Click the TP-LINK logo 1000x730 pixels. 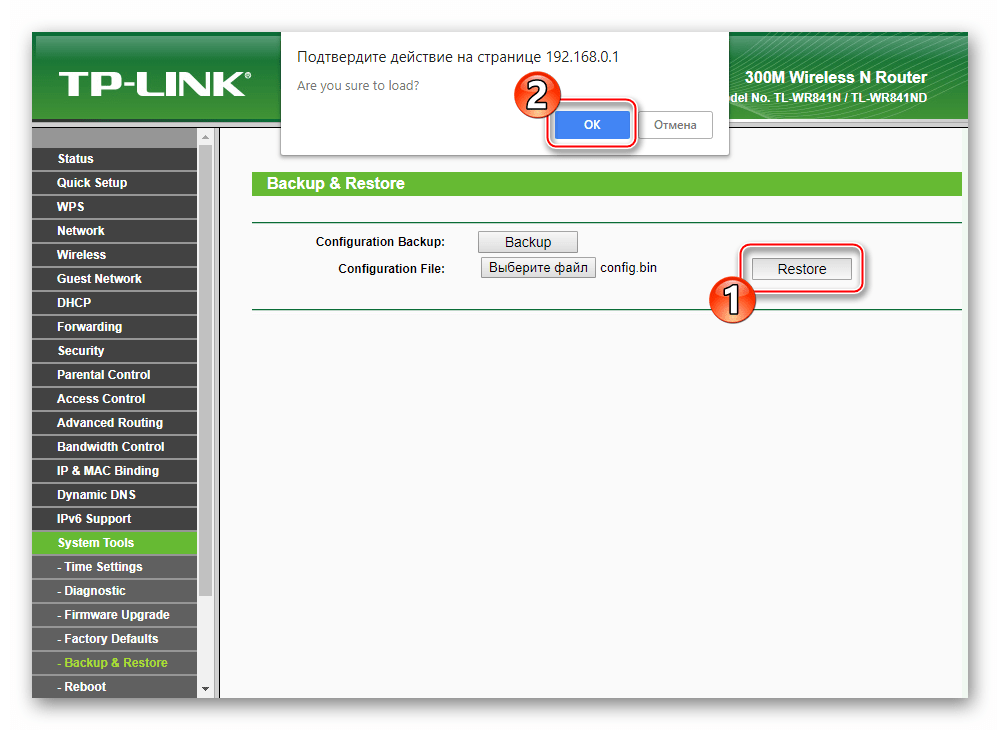pos(155,84)
